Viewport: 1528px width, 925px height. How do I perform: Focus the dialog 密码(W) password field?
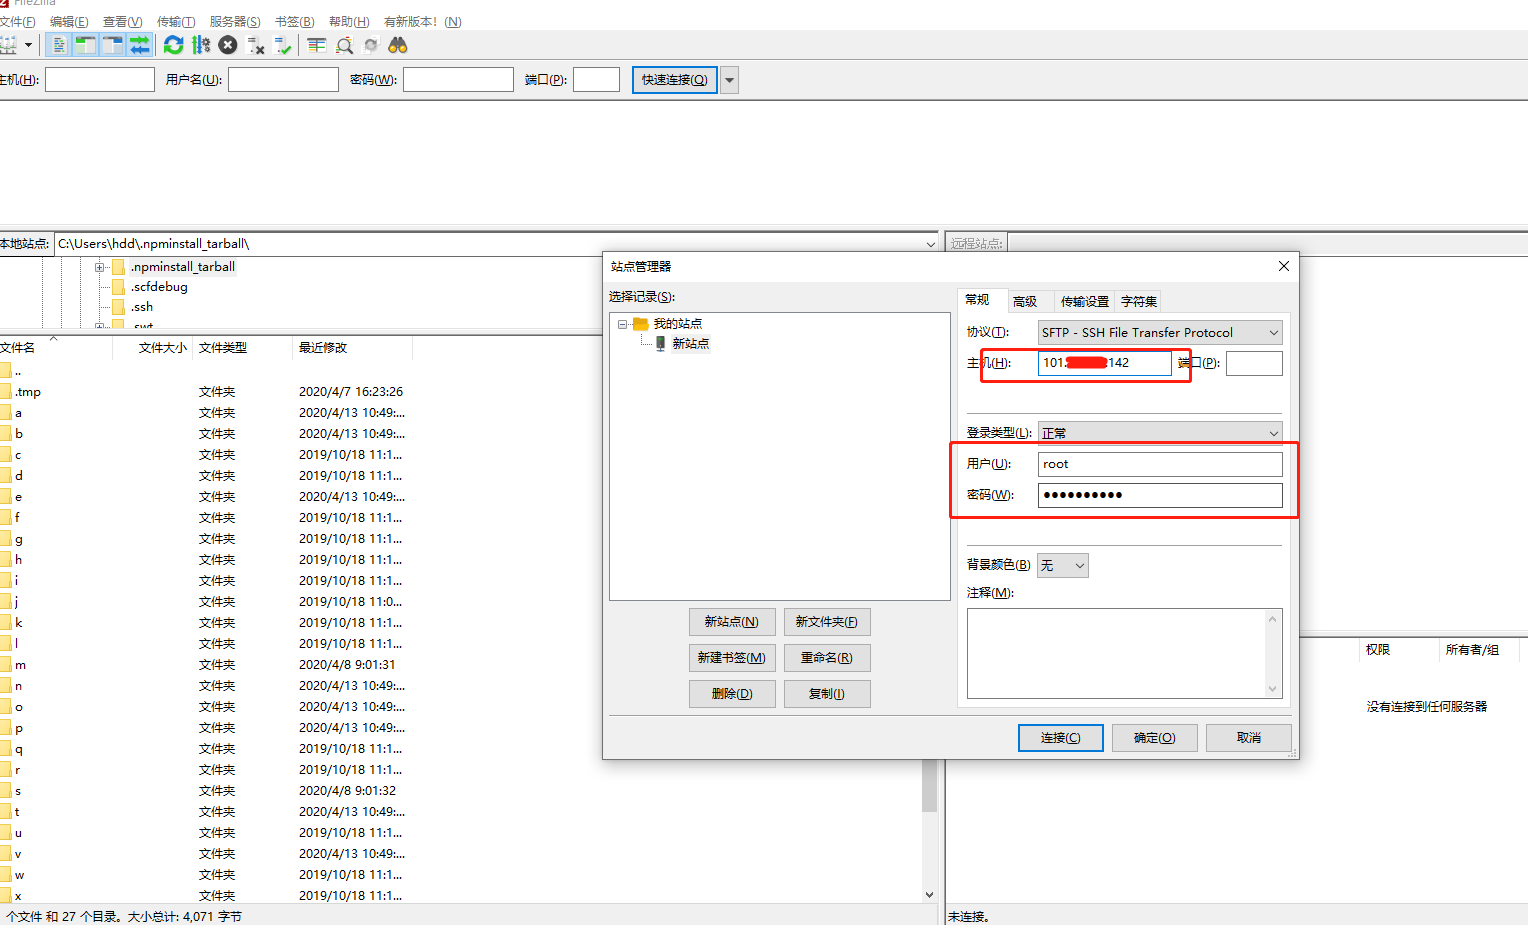click(x=1160, y=495)
